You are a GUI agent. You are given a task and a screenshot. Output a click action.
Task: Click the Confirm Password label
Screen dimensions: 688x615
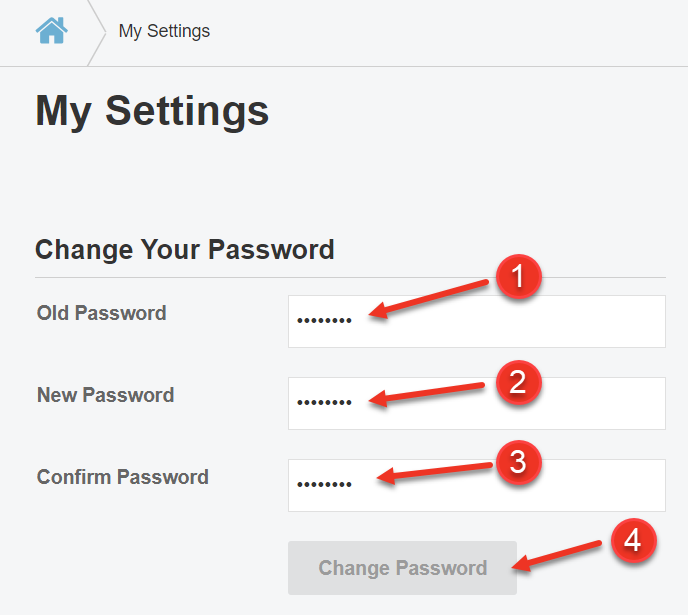click(x=123, y=477)
